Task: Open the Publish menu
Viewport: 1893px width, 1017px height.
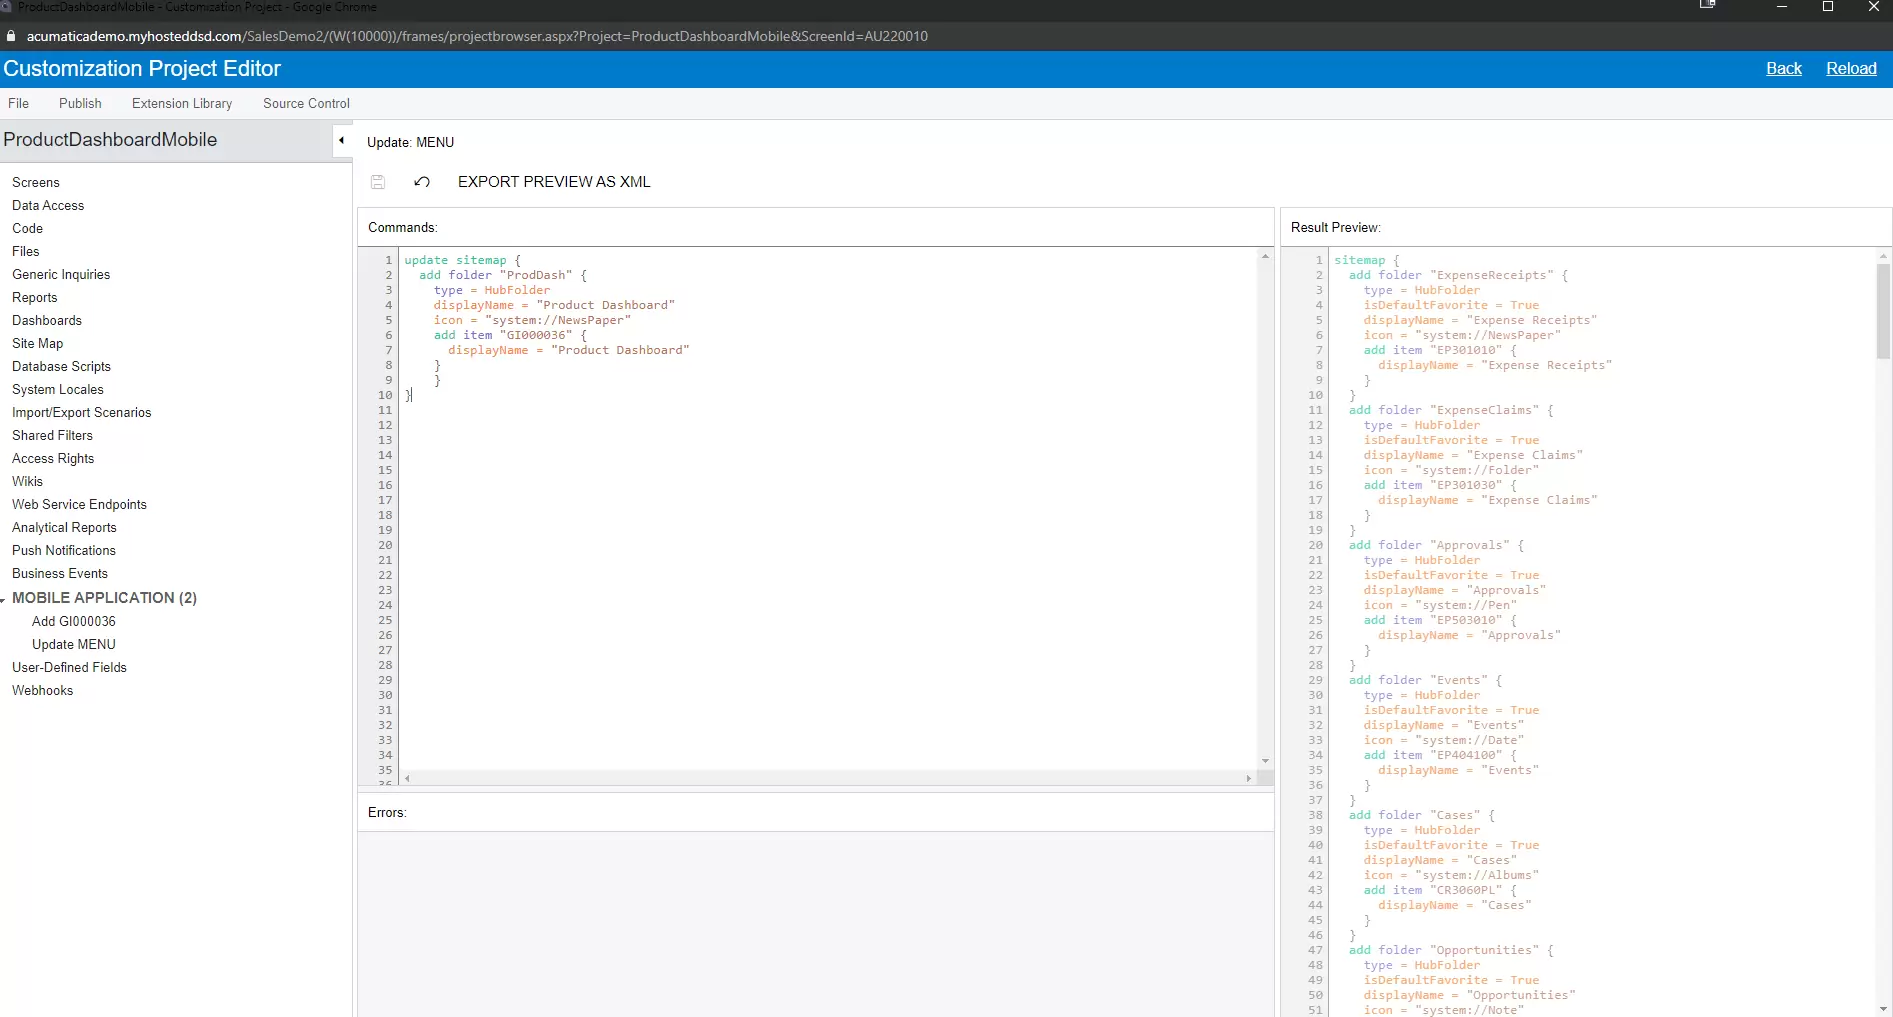Action: point(80,103)
